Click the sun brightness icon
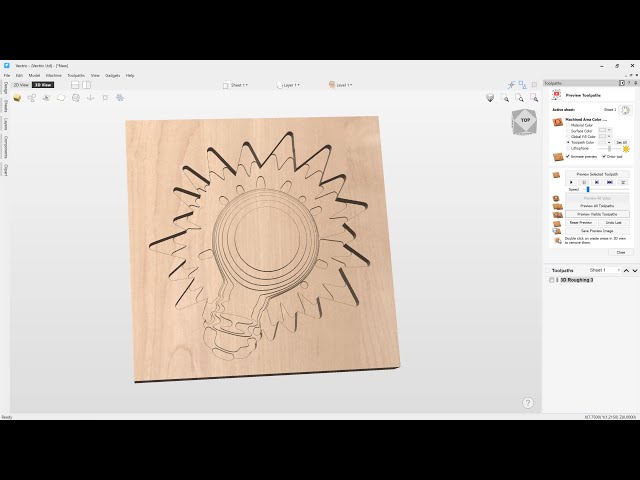Viewport: 640px width, 480px height. (x=626, y=149)
